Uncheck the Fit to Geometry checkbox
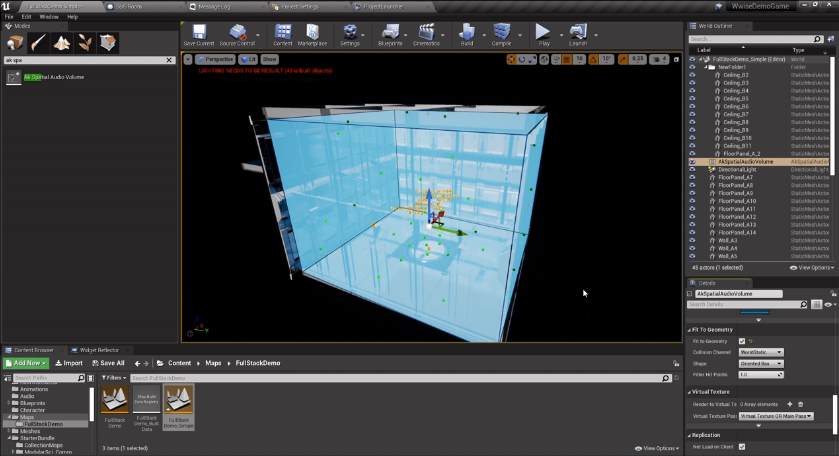The width and height of the screenshot is (839, 456). [x=741, y=341]
